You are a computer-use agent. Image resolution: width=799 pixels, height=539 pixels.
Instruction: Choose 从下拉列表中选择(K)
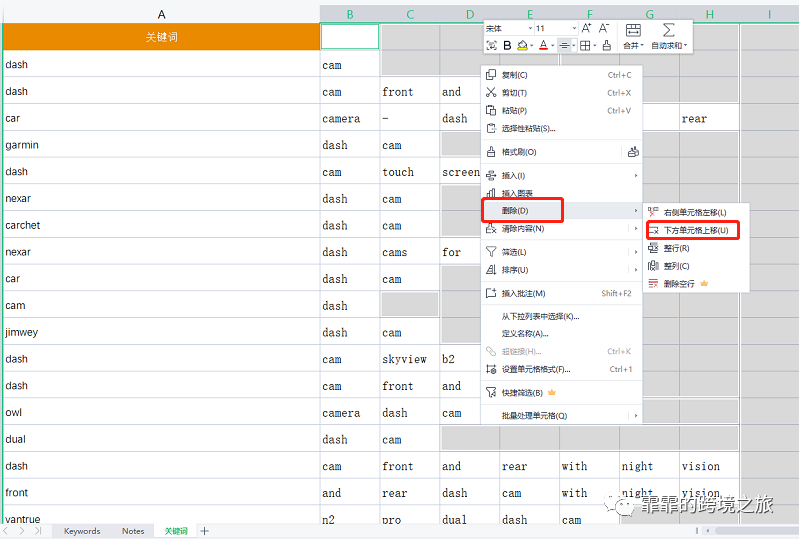point(562,316)
